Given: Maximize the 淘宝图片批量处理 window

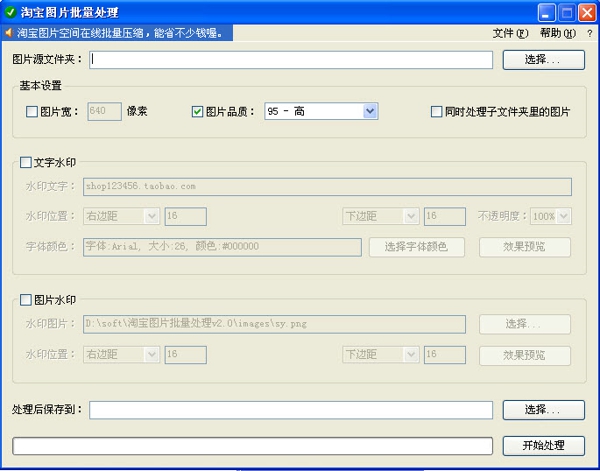Looking at the screenshot, I should pos(566,13).
